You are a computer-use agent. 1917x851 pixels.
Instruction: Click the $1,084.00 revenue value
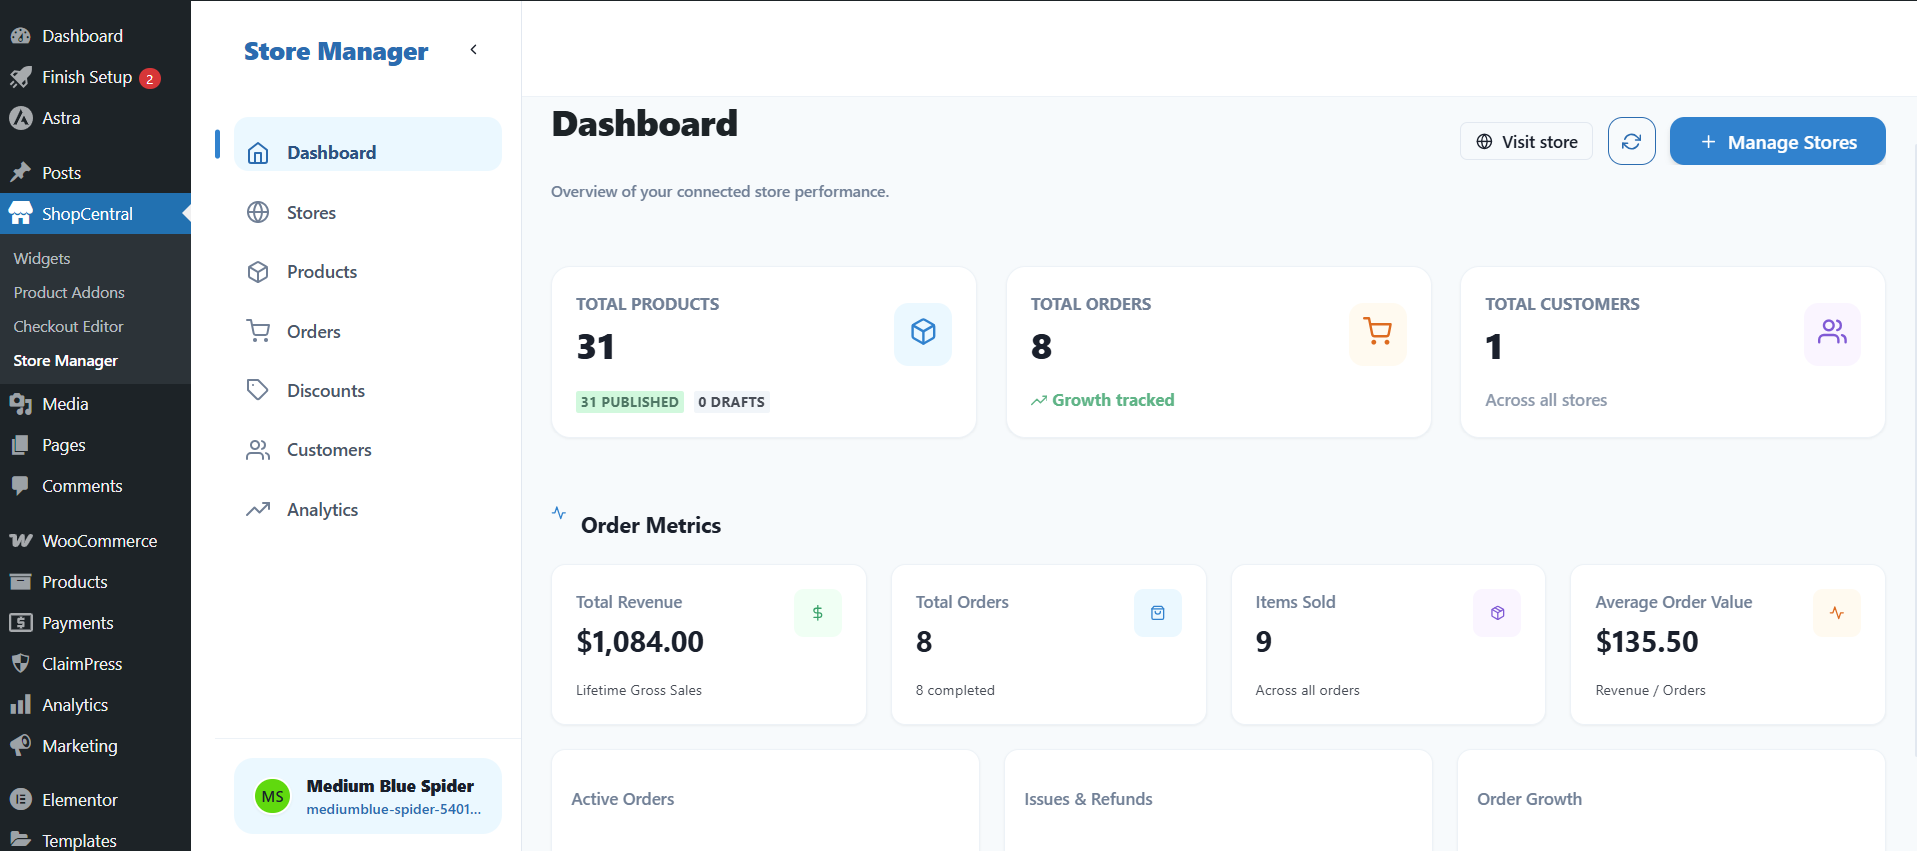point(640,642)
